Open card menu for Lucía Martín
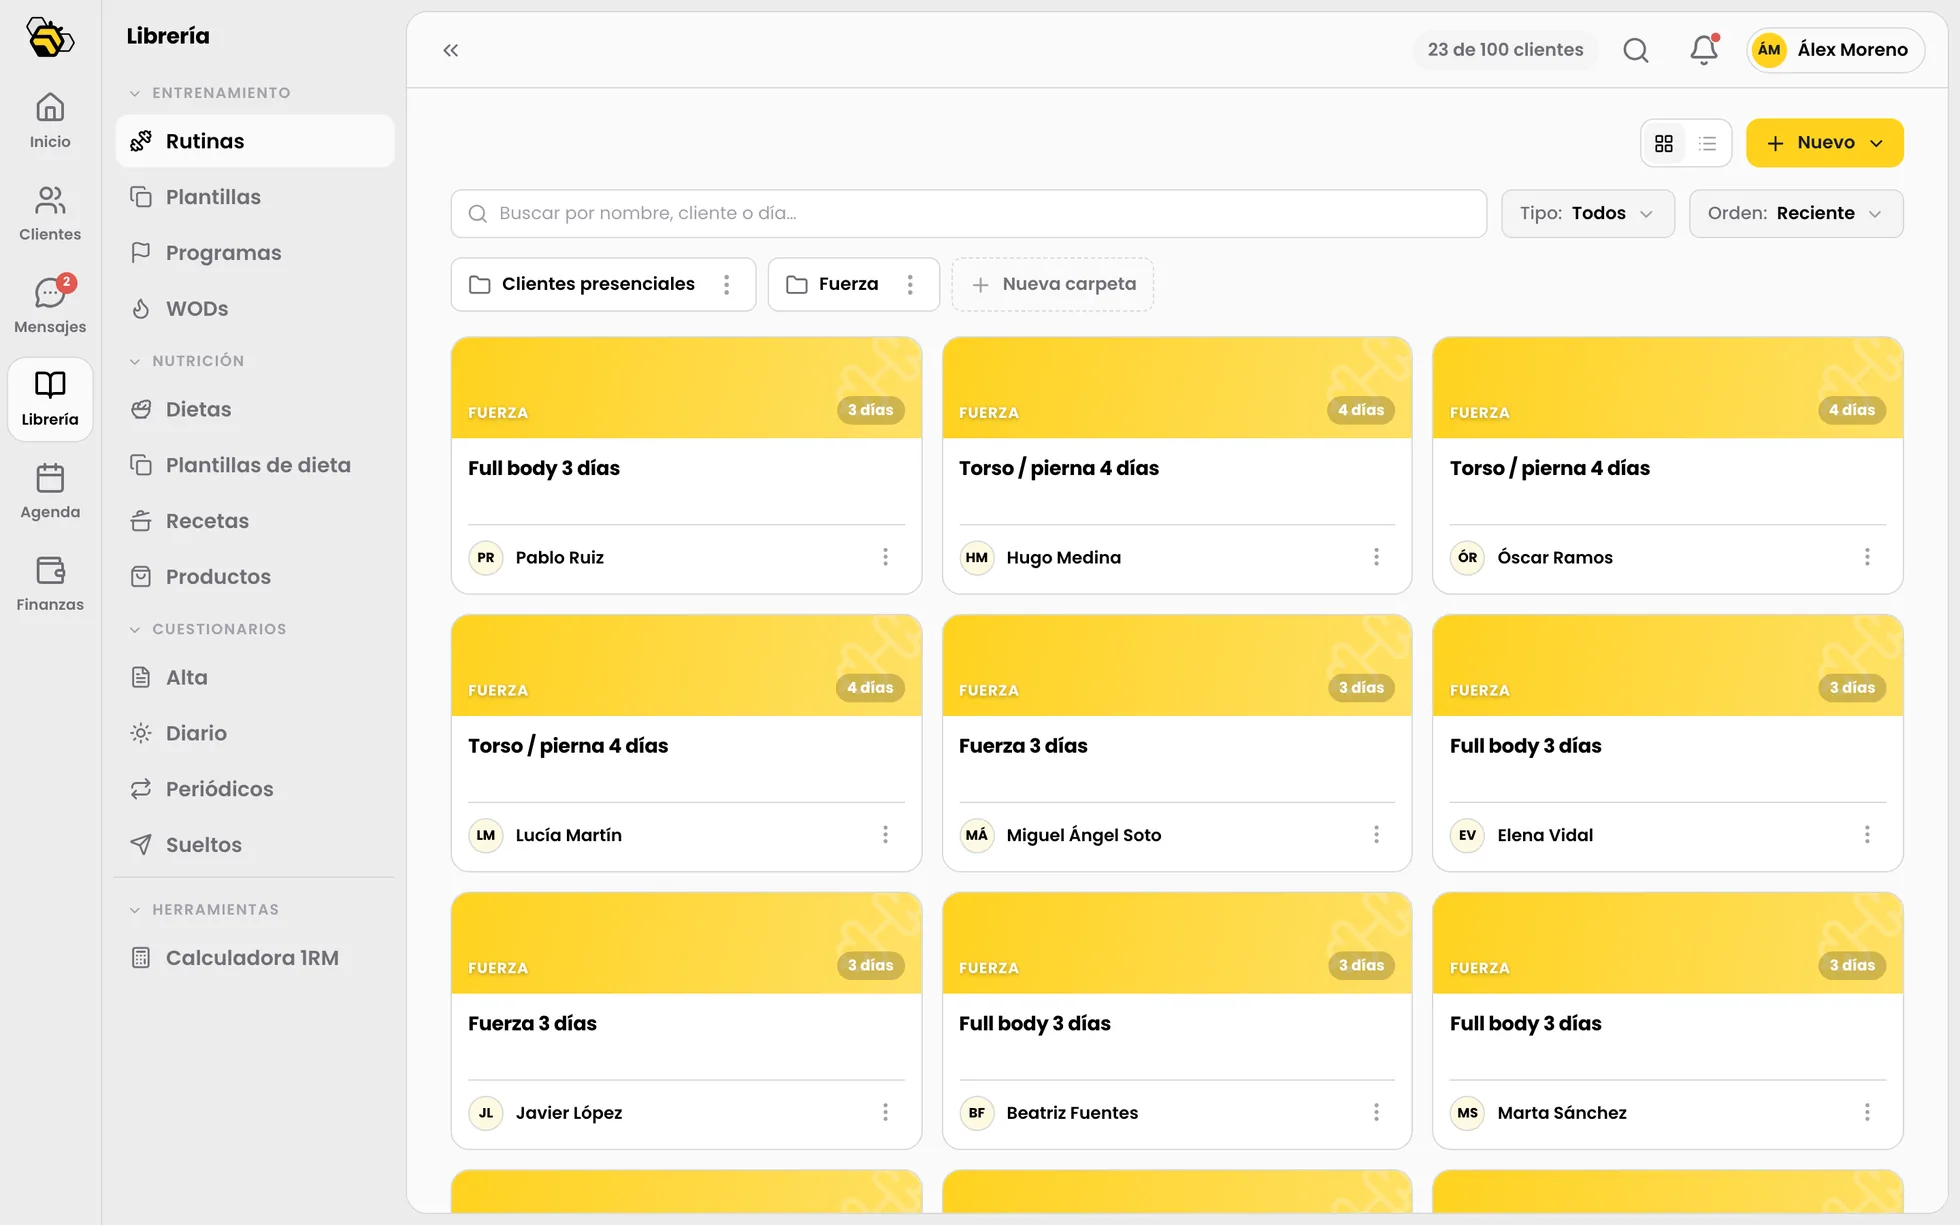 pyautogui.click(x=885, y=835)
